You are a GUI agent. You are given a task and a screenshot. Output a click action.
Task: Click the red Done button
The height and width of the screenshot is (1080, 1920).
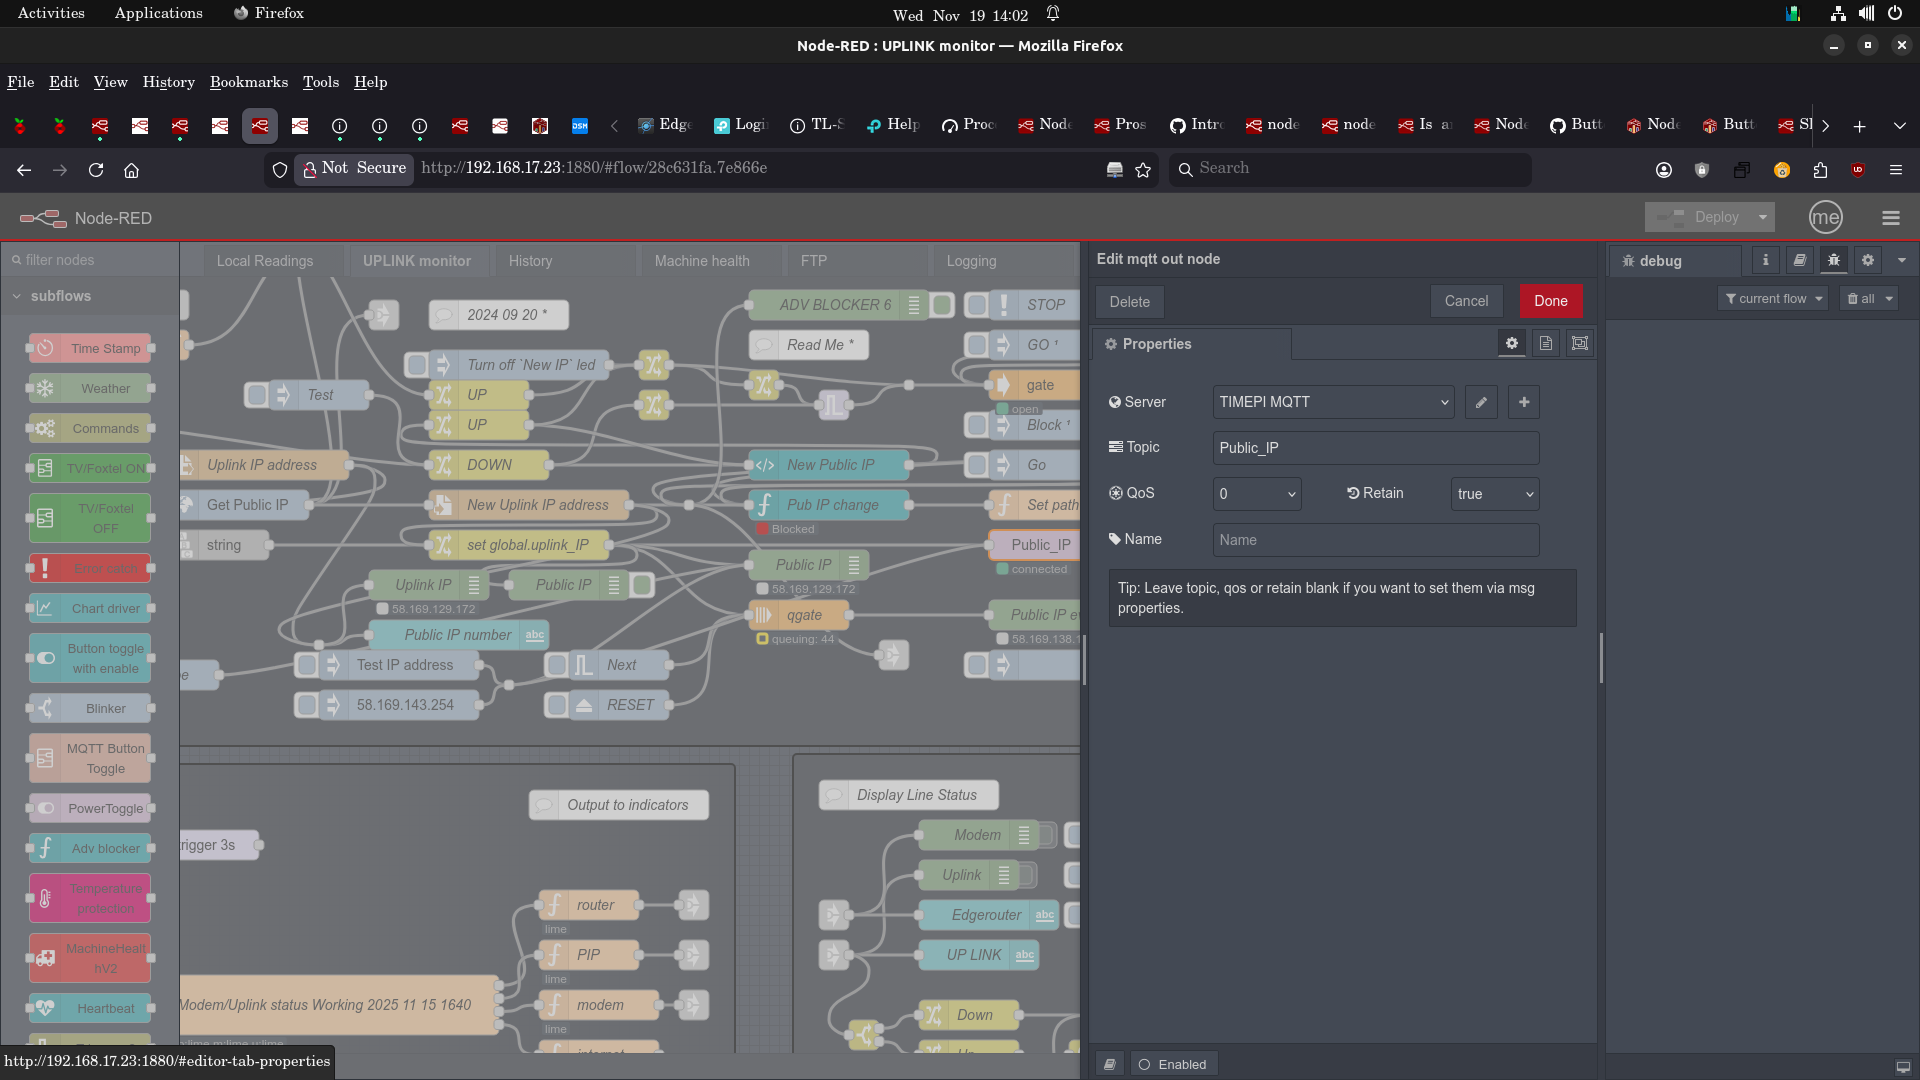(1550, 301)
